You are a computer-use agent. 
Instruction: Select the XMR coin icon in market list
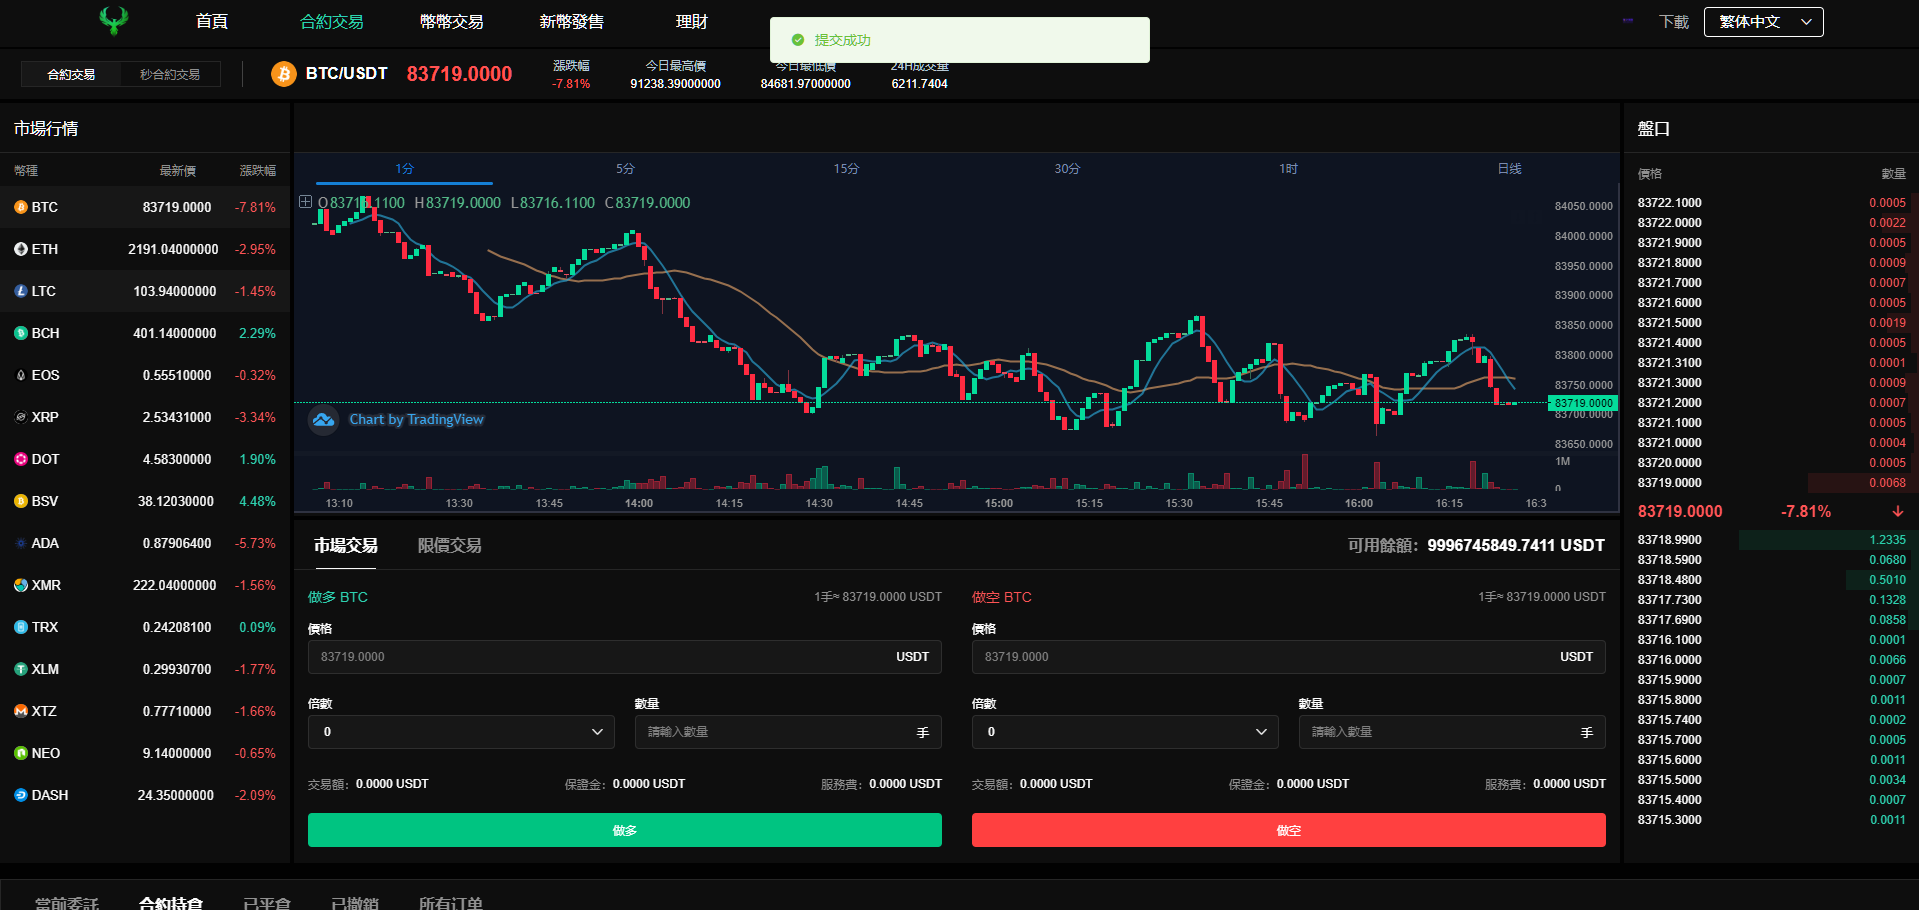click(21, 585)
